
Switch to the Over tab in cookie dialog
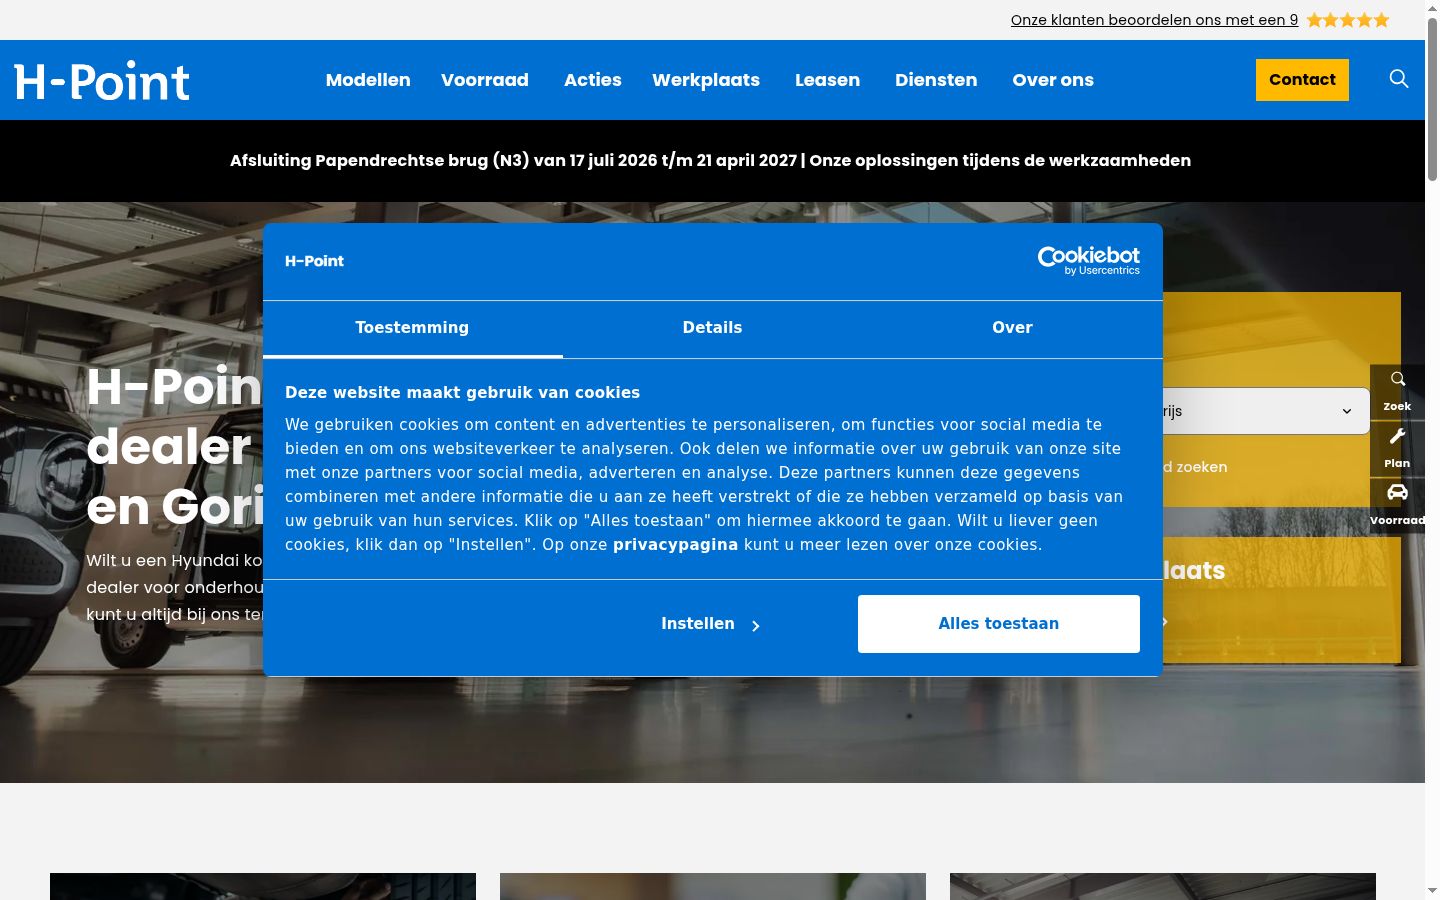[1012, 328]
